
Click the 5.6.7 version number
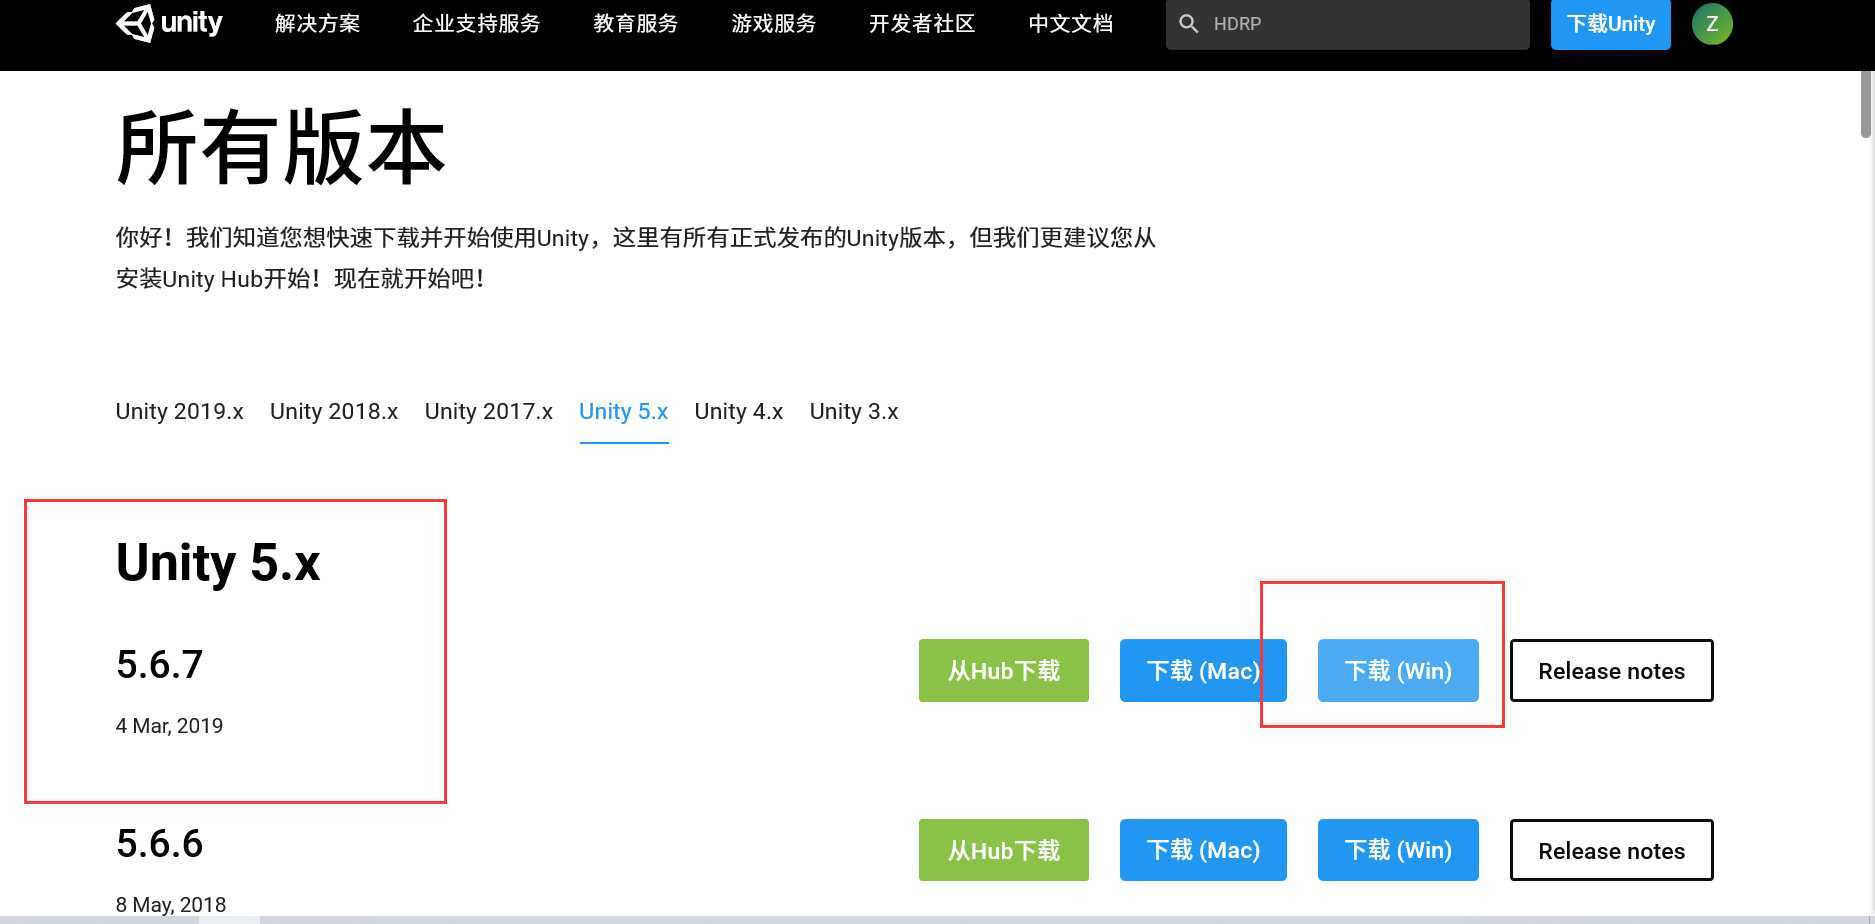tap(159, 664)
